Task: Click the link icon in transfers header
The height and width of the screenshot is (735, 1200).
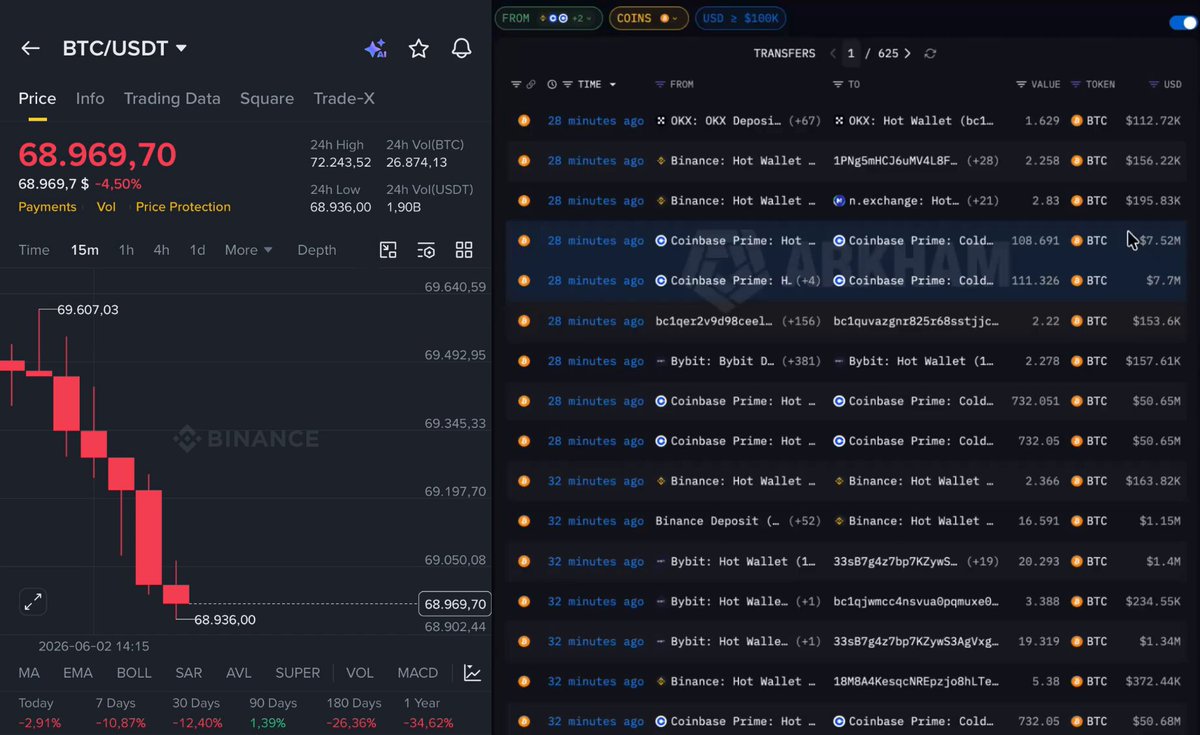Action: pos(531,84)
